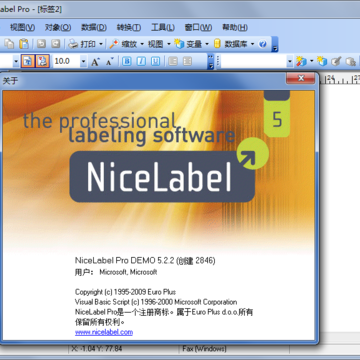This screenshot has height=360, width=360.
Task: Click the edit variable pen icon
Action: 336,61
